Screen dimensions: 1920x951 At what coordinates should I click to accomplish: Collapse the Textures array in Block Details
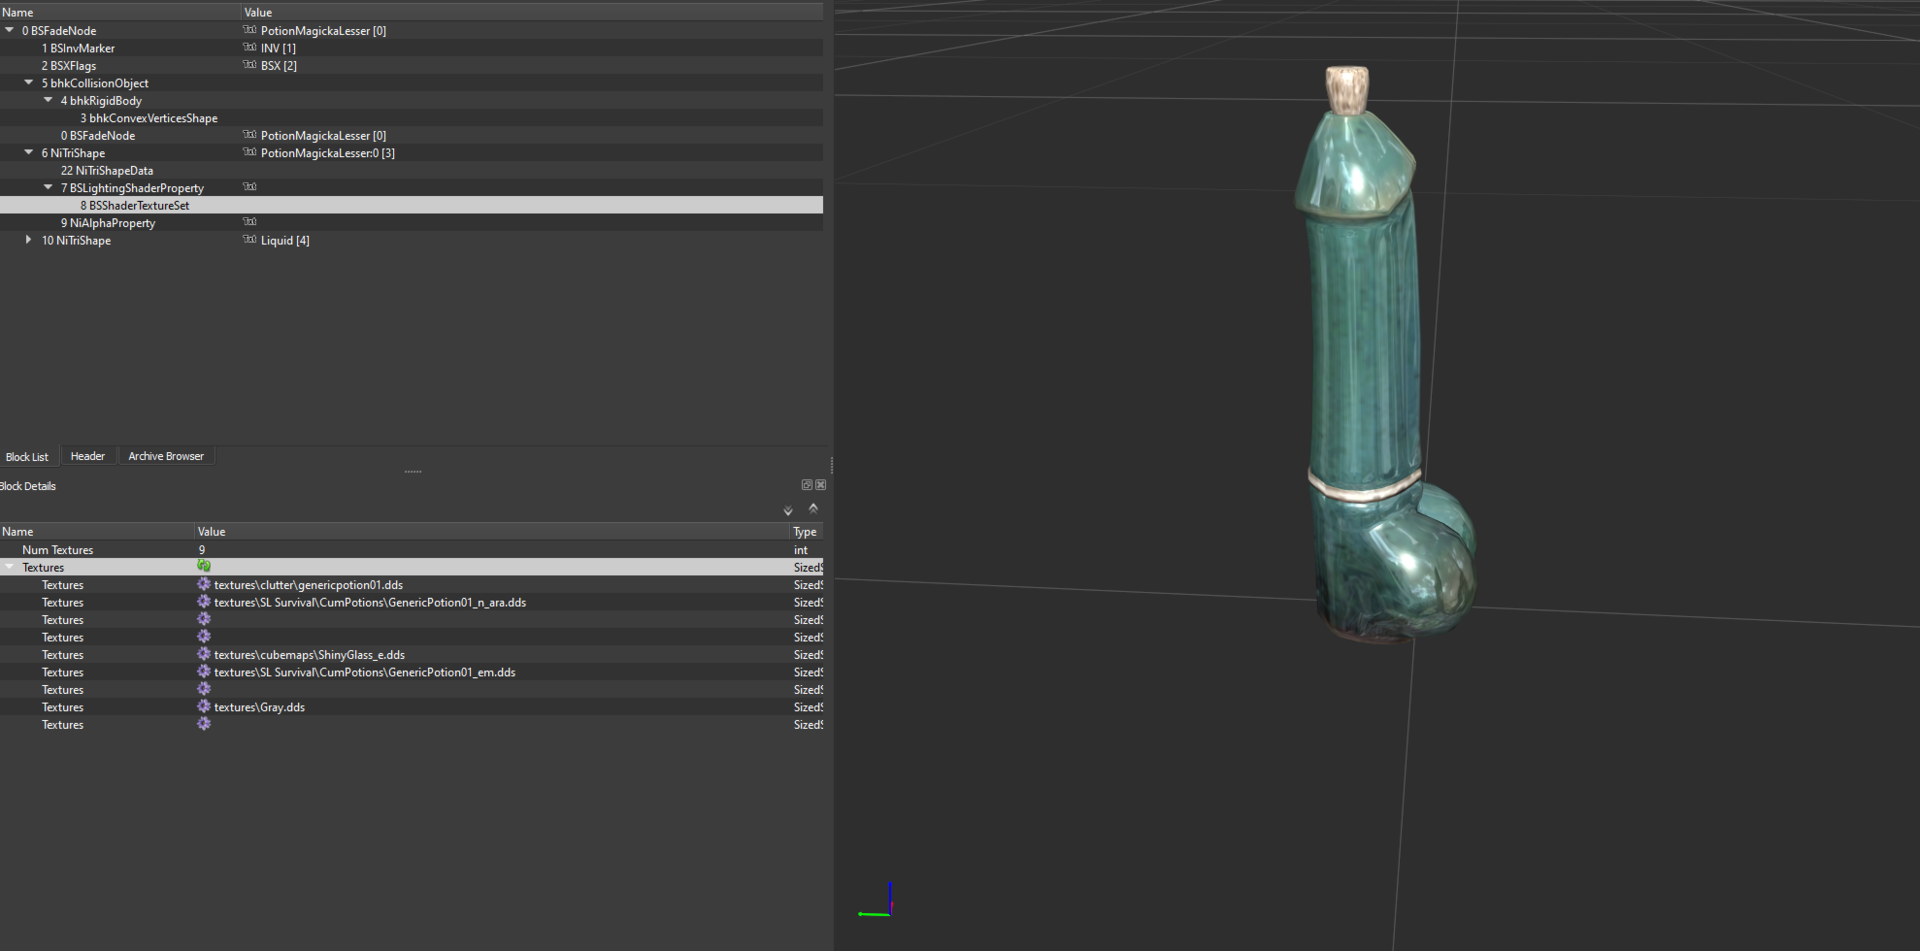(10, 567)
